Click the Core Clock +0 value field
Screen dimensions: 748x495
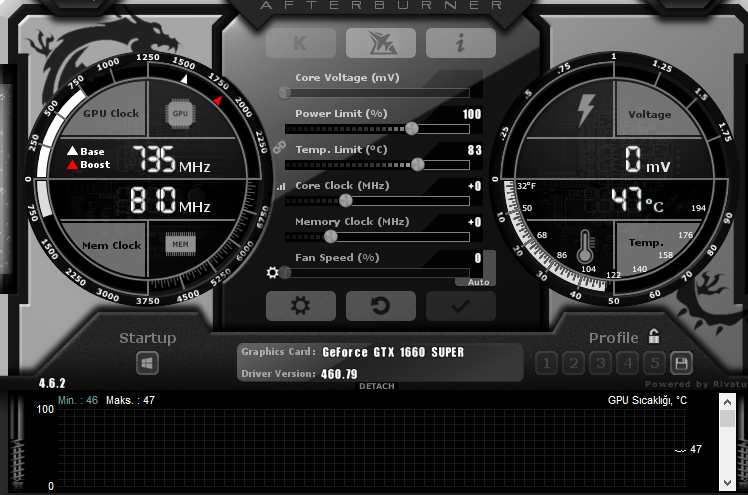(475, 186)
